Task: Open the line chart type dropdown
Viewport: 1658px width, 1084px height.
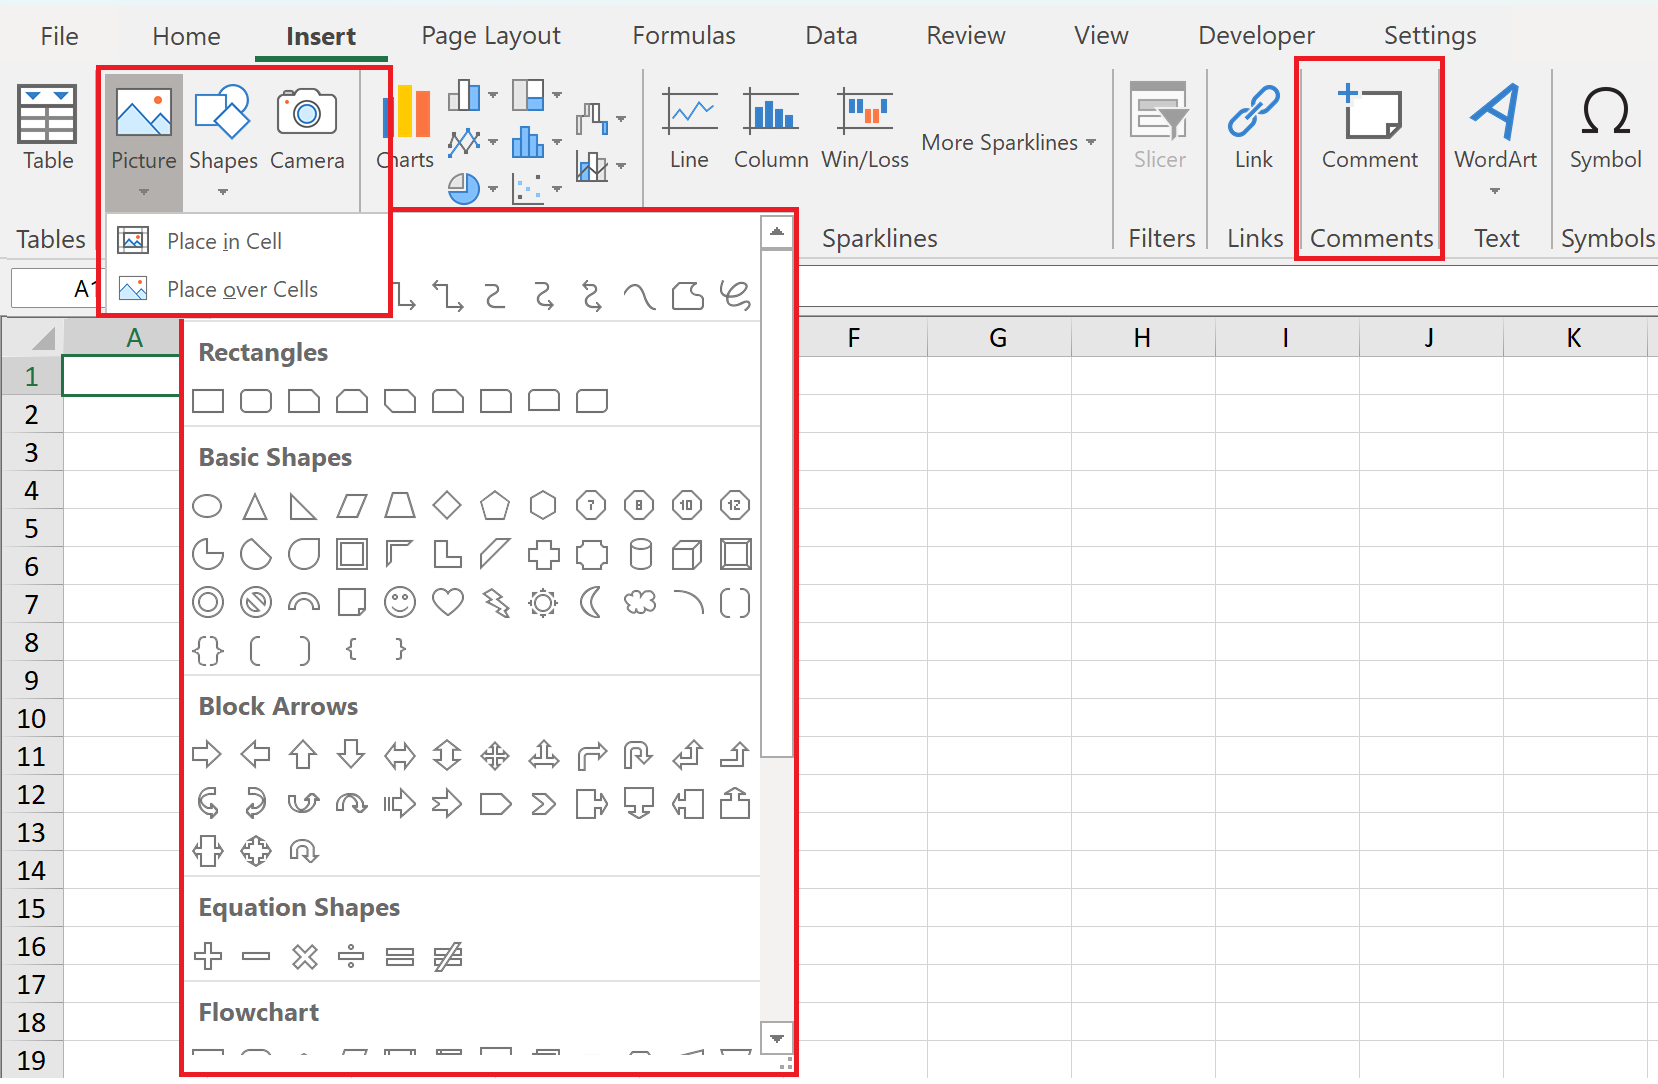Action: pos(493,141)
